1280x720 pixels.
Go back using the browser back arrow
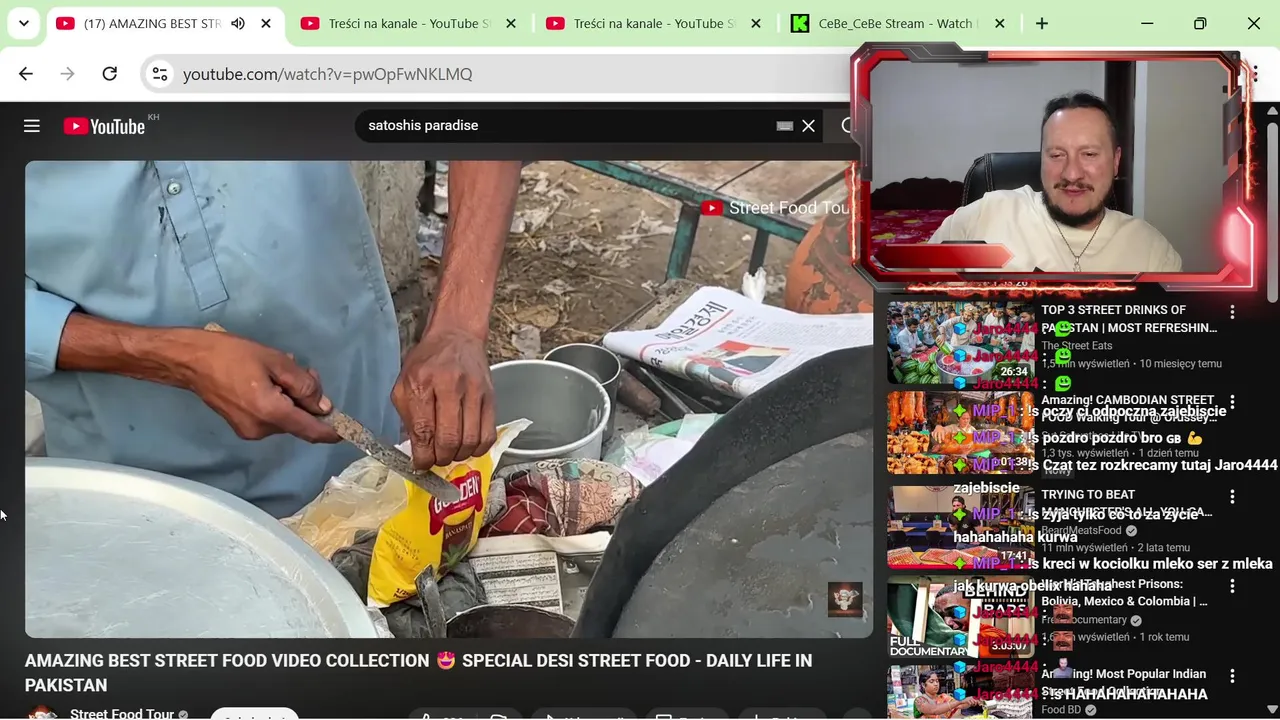click(26, 74)
